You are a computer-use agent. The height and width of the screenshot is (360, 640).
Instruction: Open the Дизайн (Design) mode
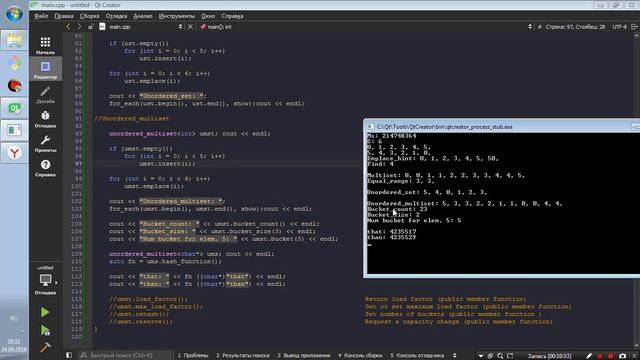(x=45, y=94)
